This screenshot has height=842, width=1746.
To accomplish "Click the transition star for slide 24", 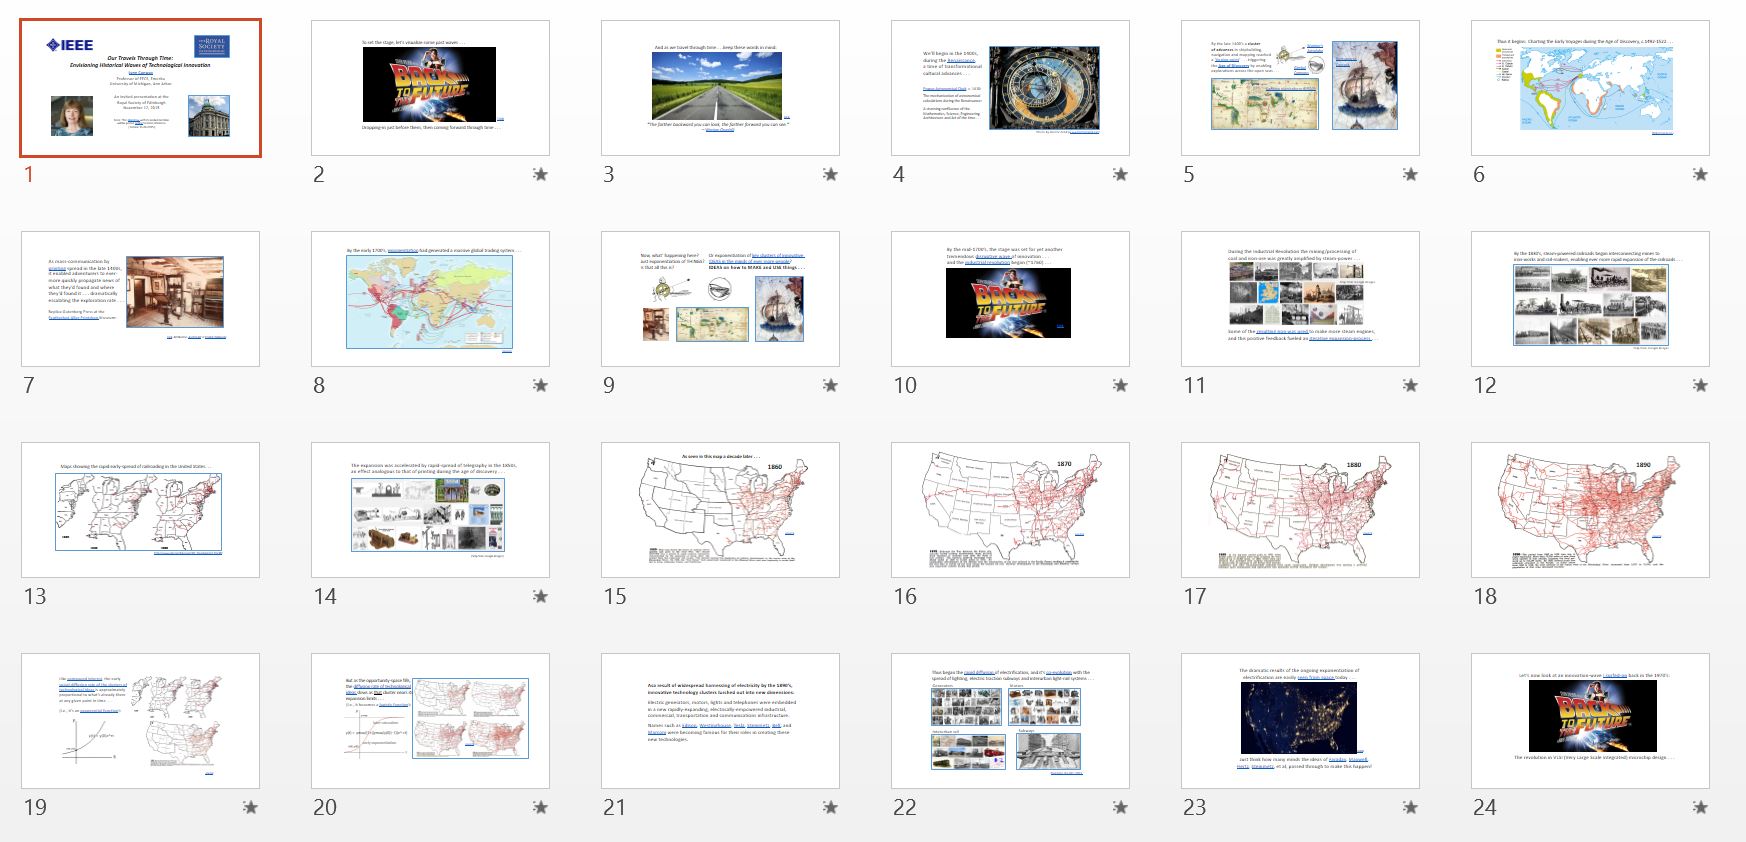I will [1700, 808].
